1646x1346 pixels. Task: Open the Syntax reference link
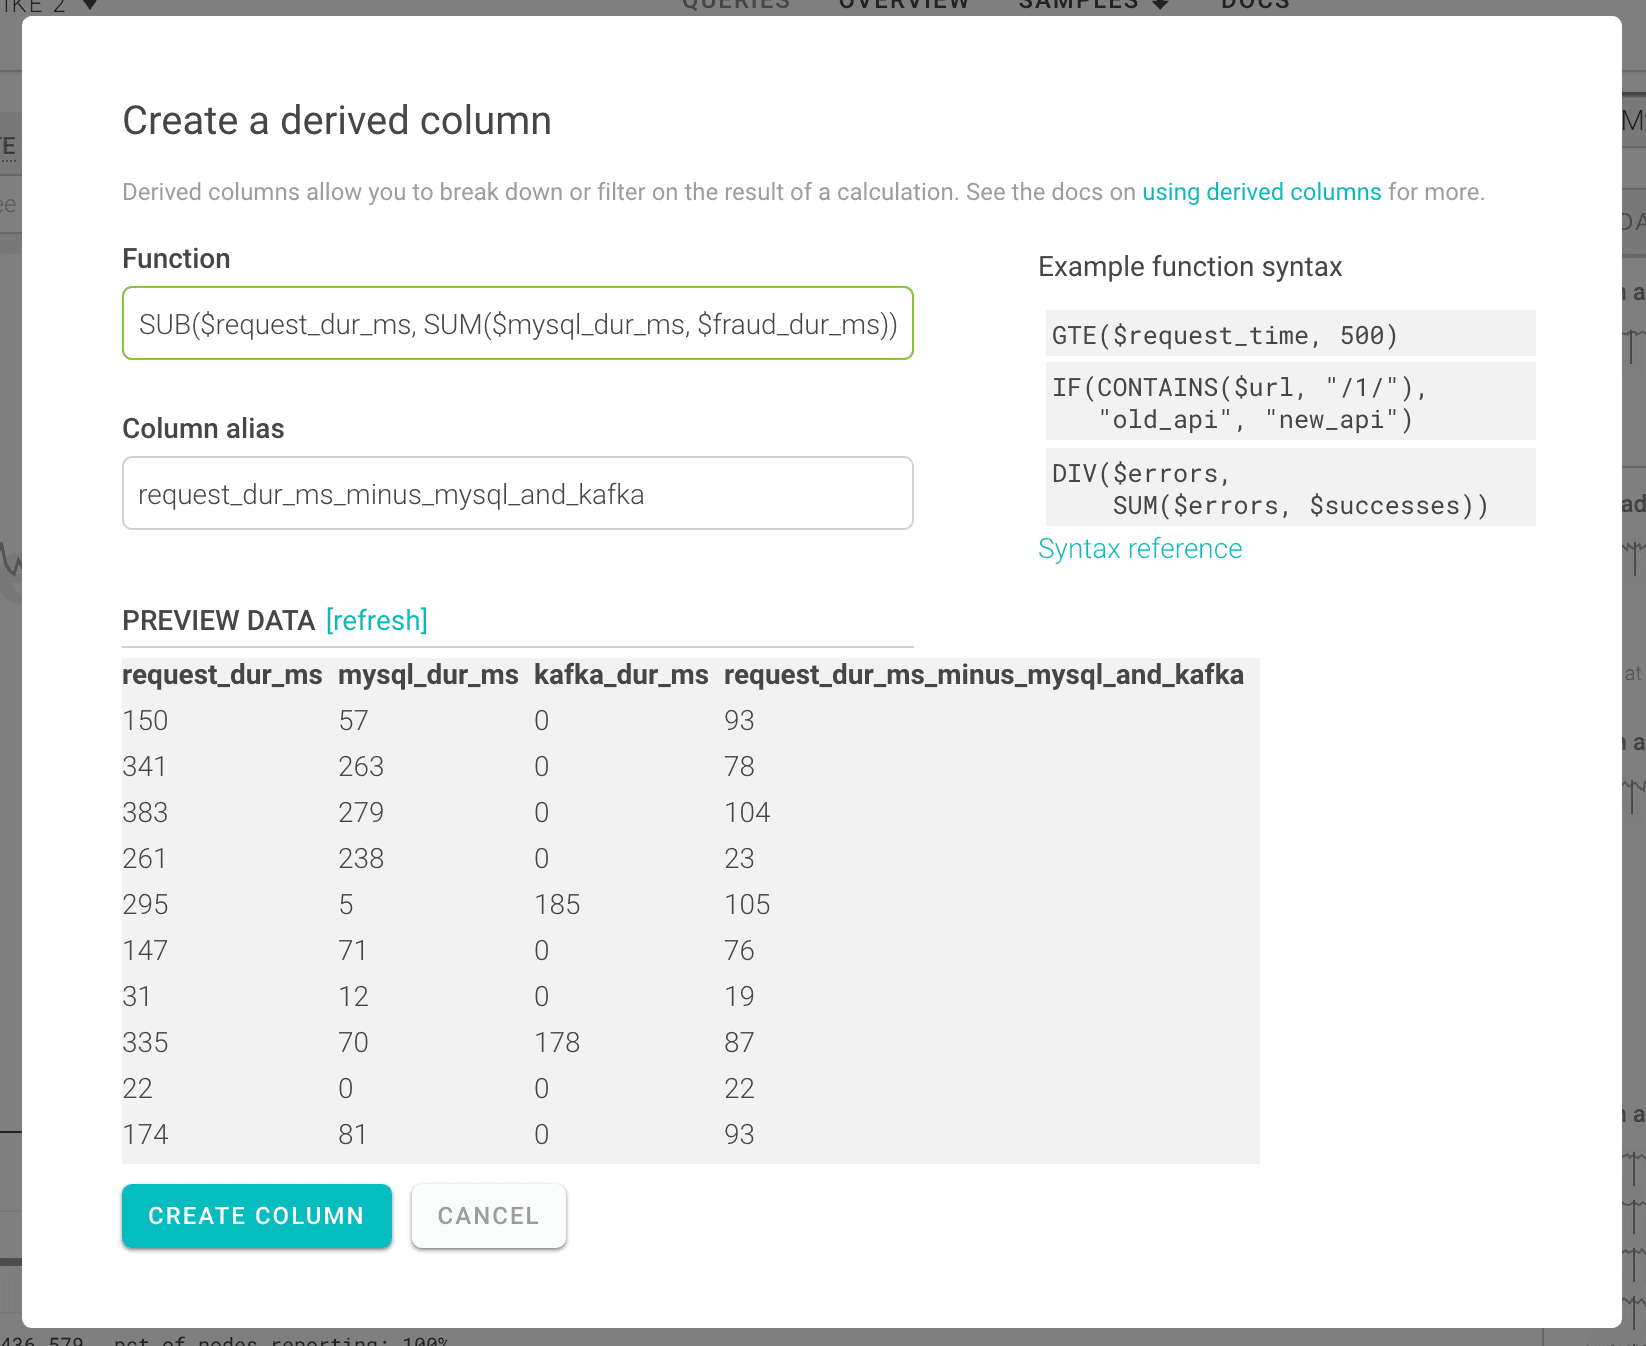pyautogui.click(x=1140, y=548)
